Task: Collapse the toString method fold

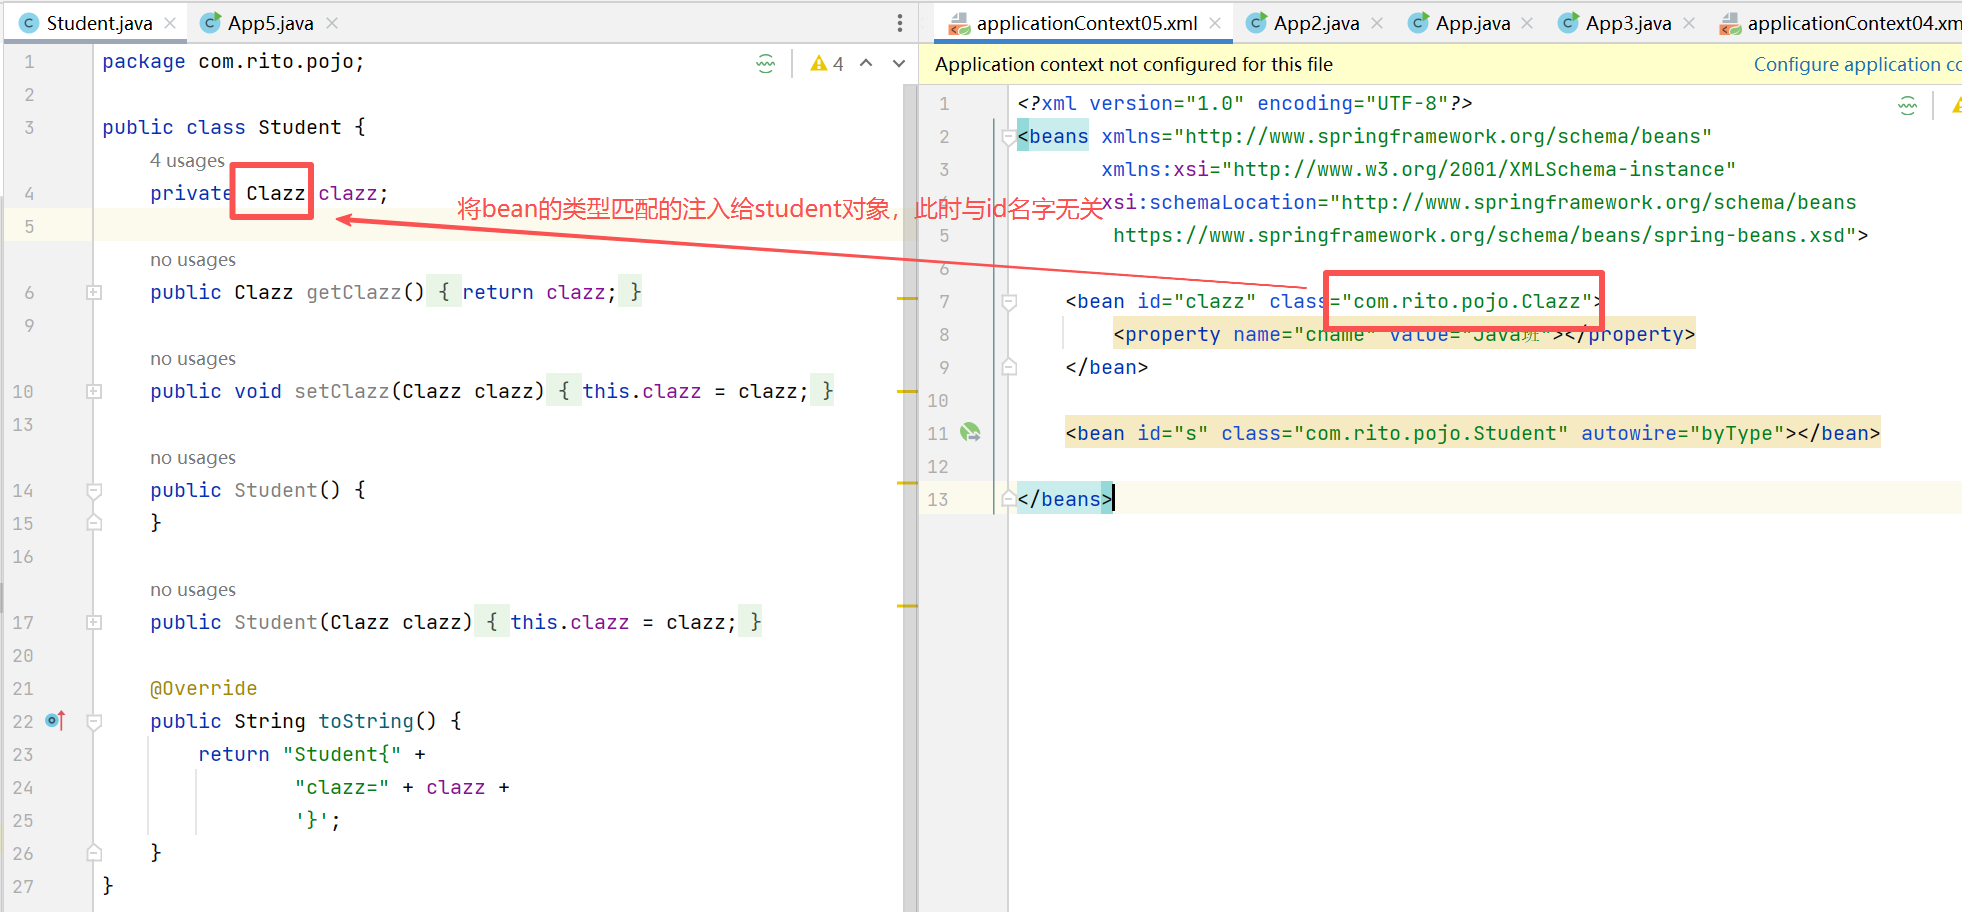Action: tap(94, 721)
